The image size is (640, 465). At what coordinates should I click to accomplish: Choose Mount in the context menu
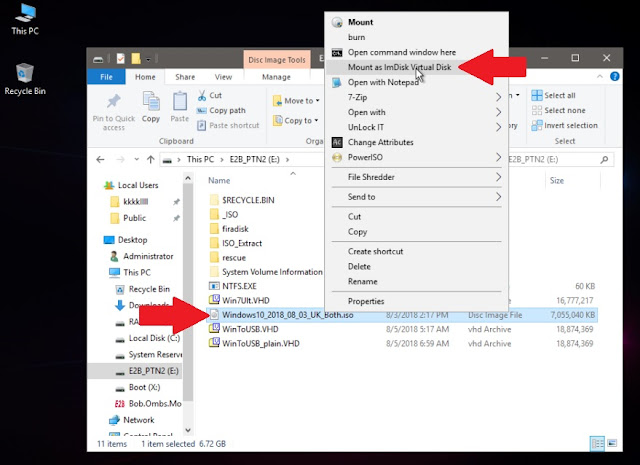pyautogui.click(x=416, y=22)
